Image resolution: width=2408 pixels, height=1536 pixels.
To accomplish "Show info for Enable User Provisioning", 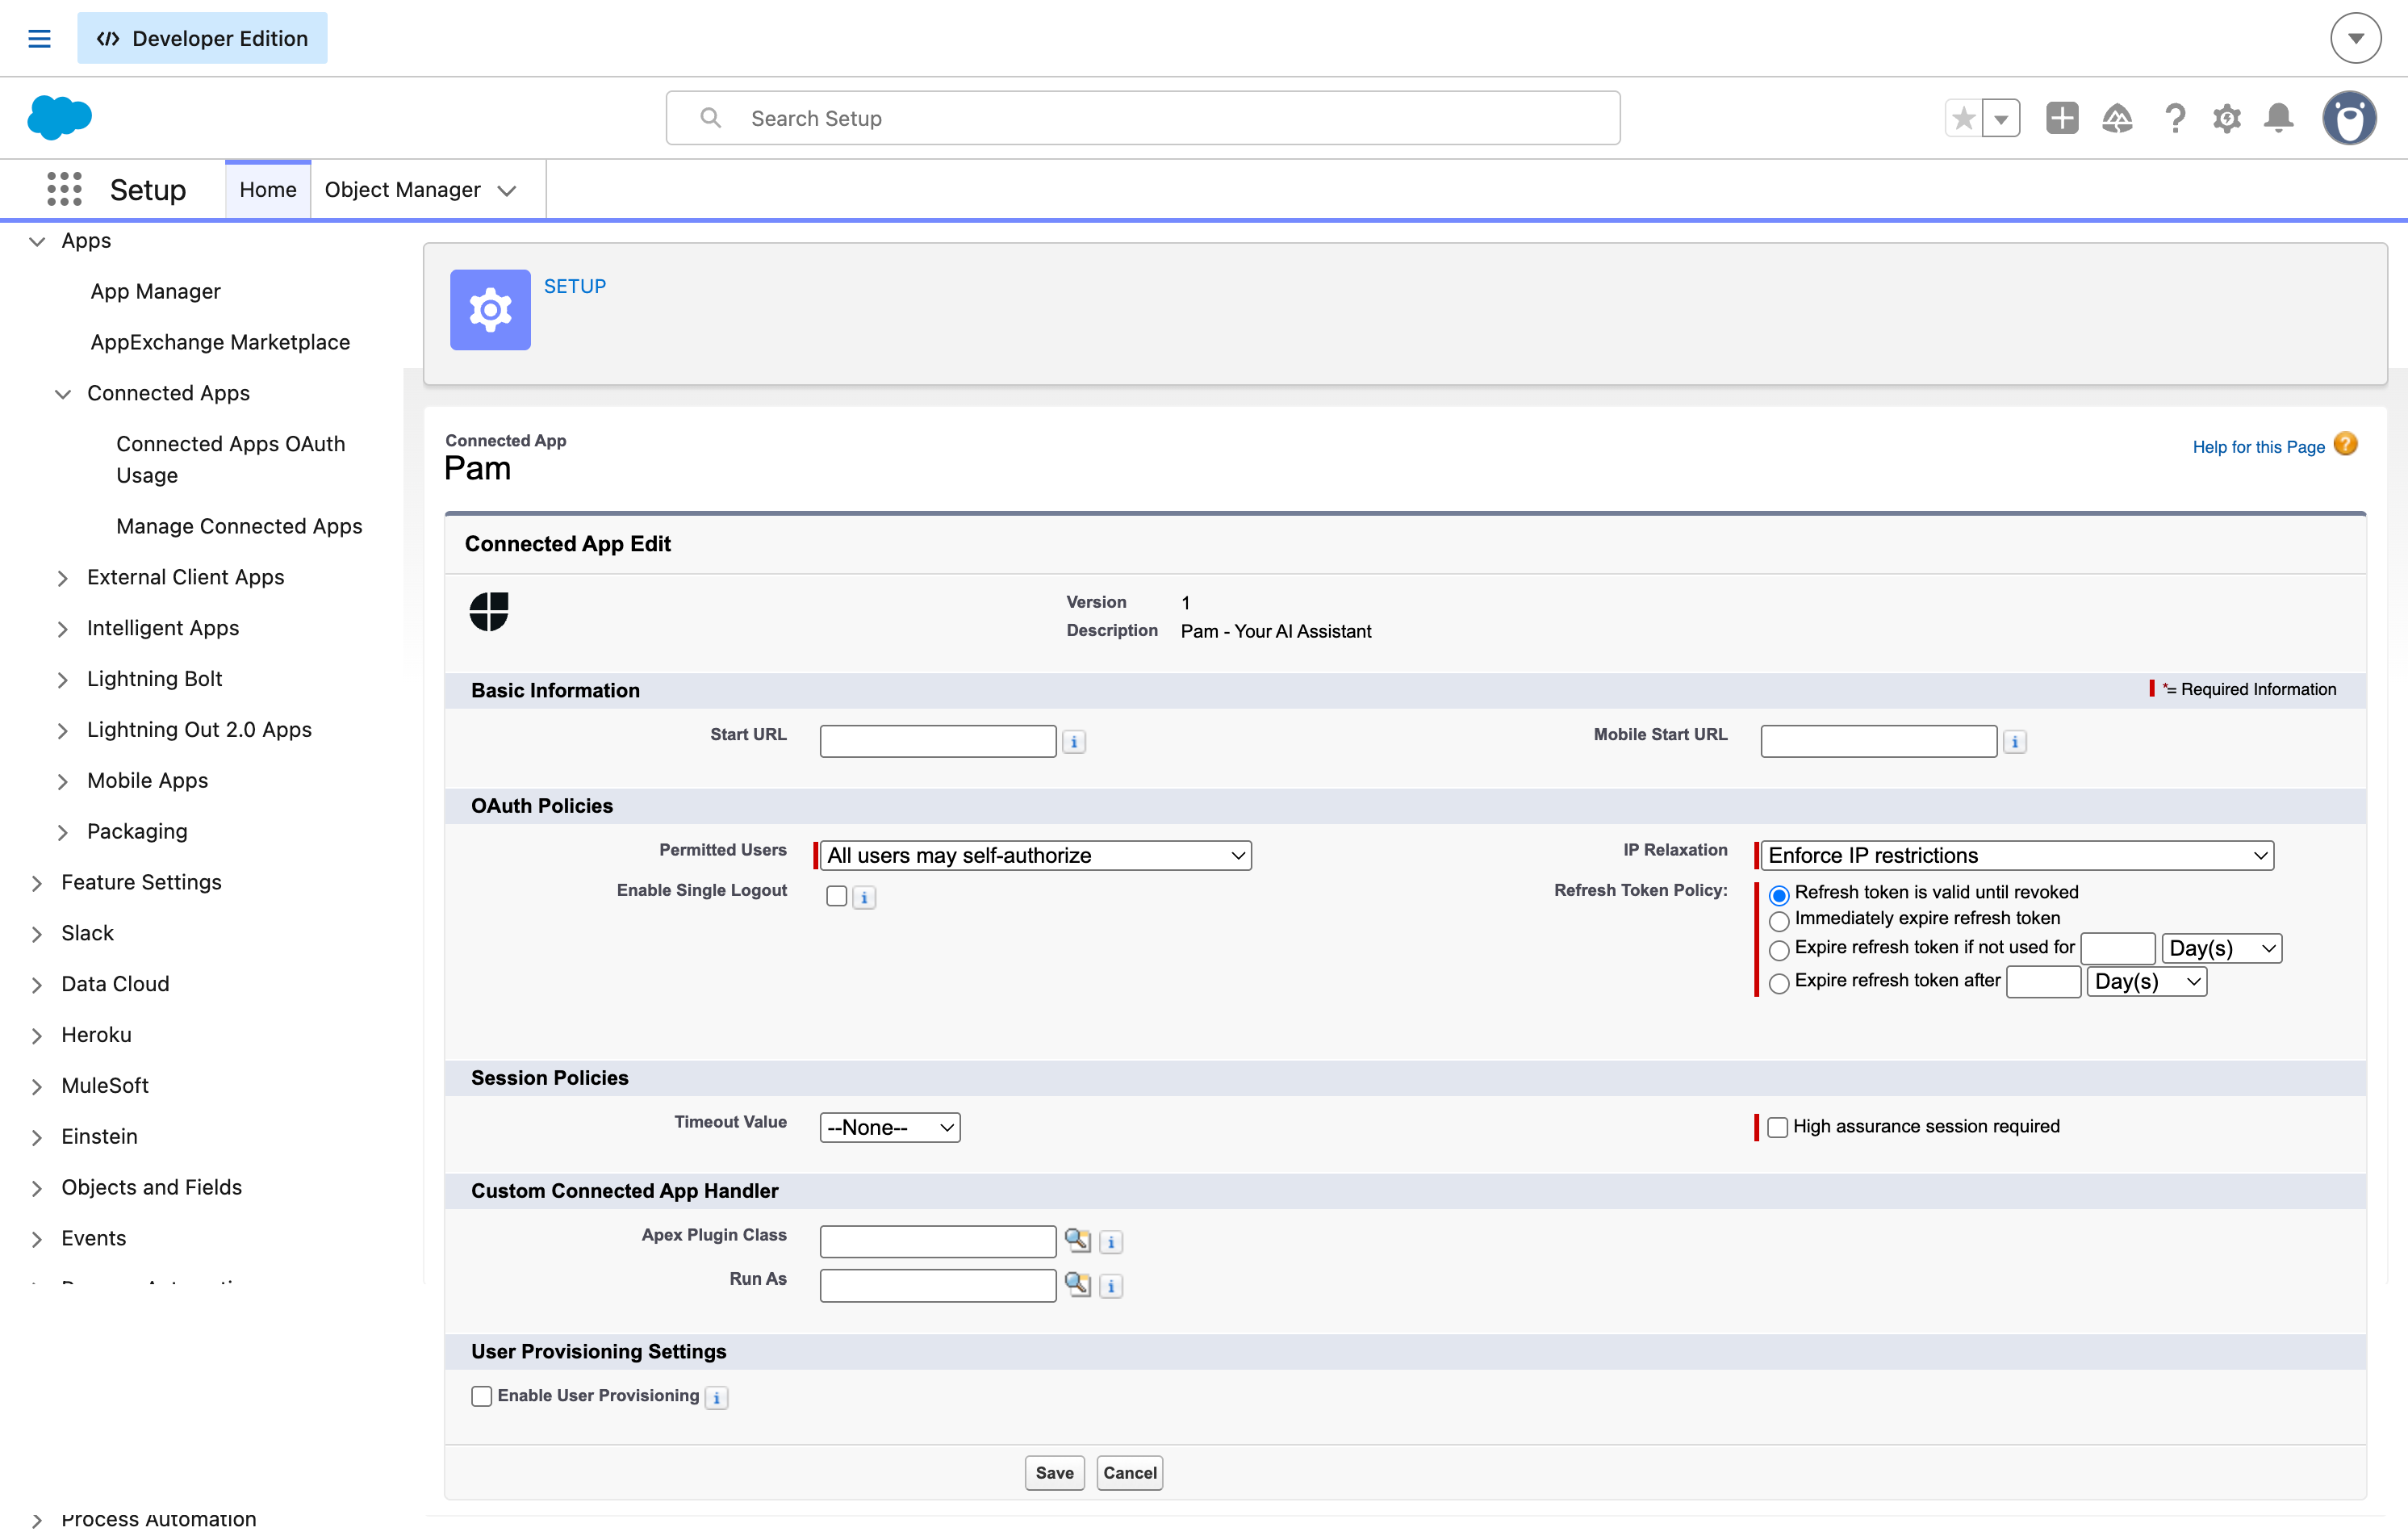I will [717, 1398].
